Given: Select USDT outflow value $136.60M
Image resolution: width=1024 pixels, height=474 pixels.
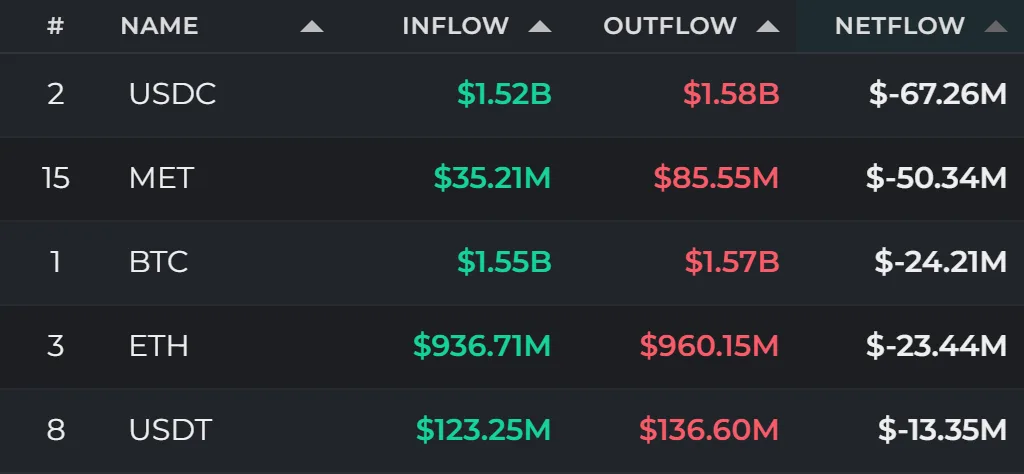Looking at the screenshot, I should 709,430.
